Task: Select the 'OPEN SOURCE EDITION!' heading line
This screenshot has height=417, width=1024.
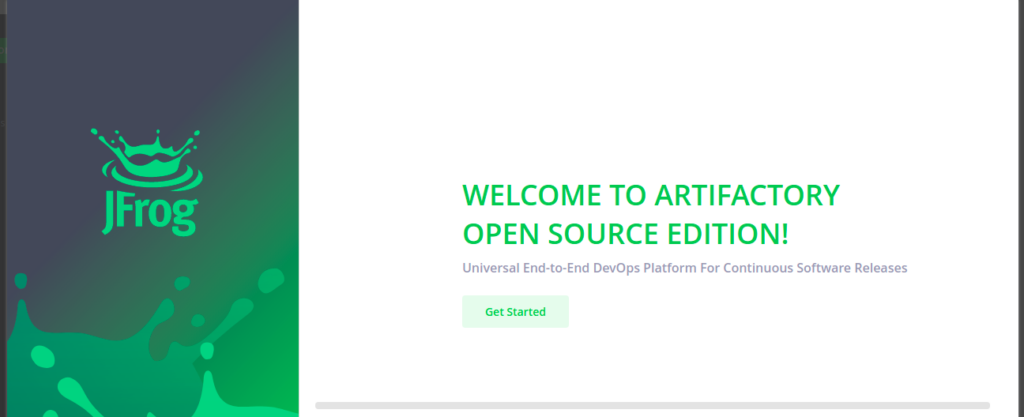Action: point(625,234)
